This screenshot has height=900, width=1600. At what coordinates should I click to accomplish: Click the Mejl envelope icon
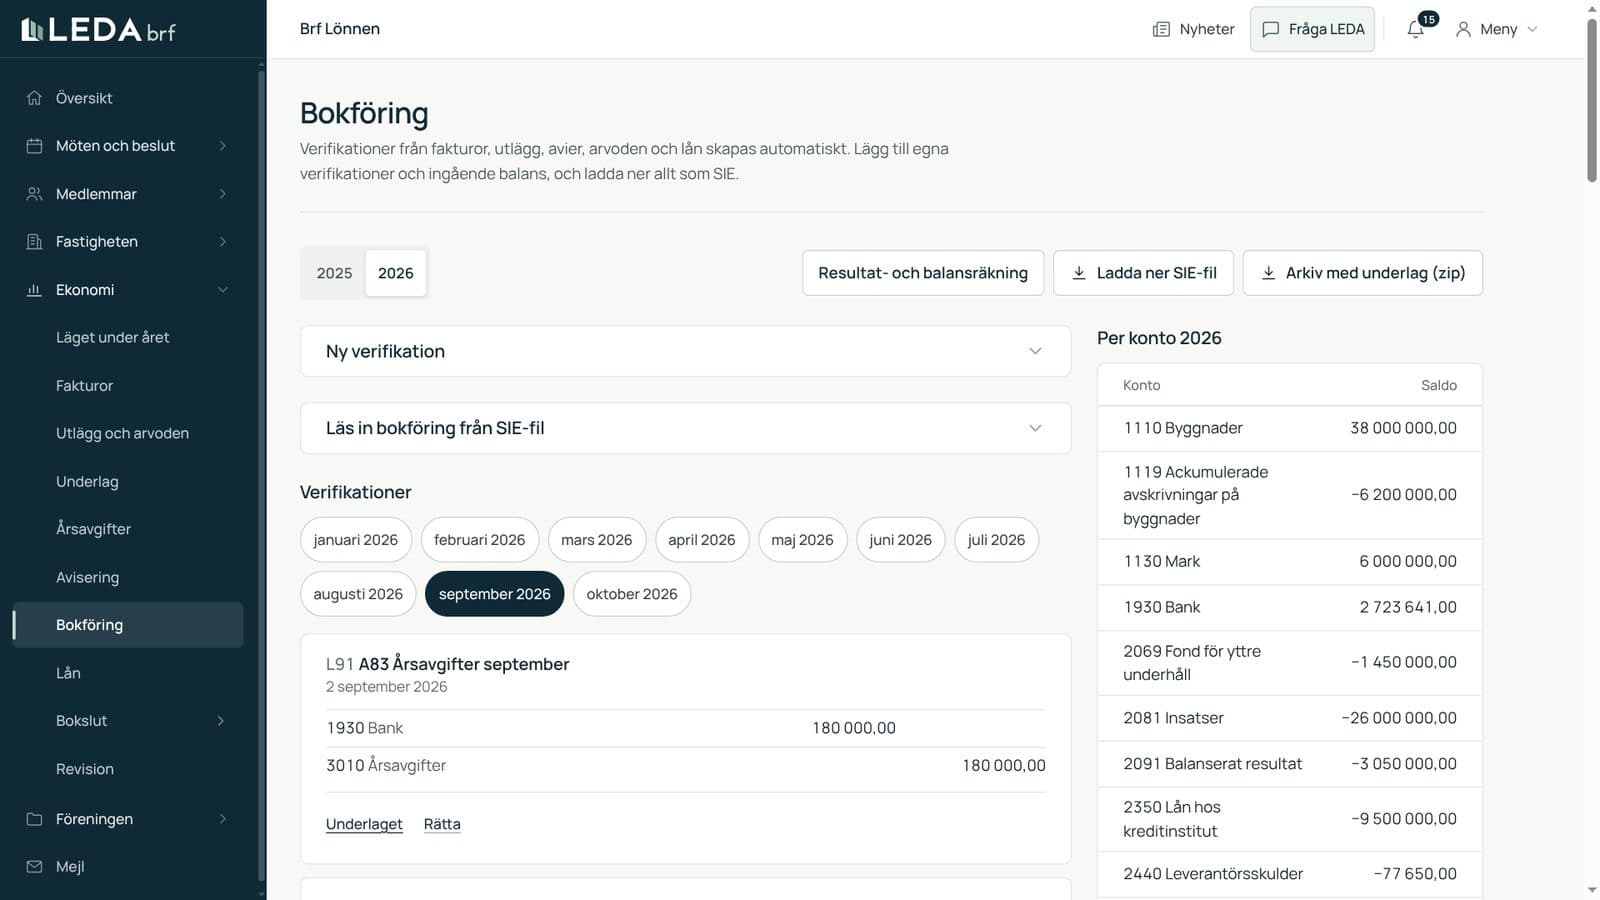(x=34, y=867)
